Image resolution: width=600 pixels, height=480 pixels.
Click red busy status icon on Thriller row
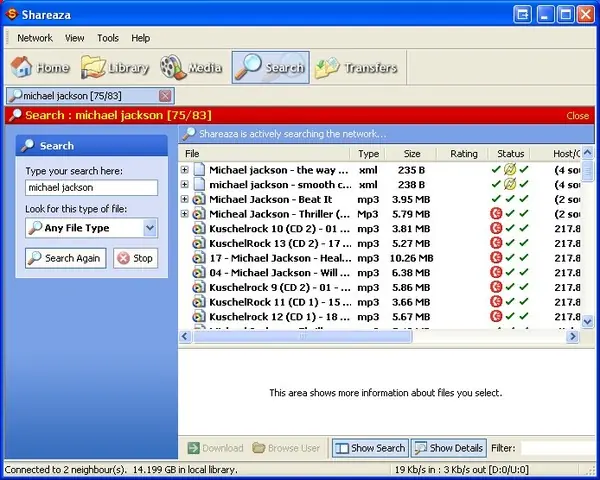tap(496, 214)
